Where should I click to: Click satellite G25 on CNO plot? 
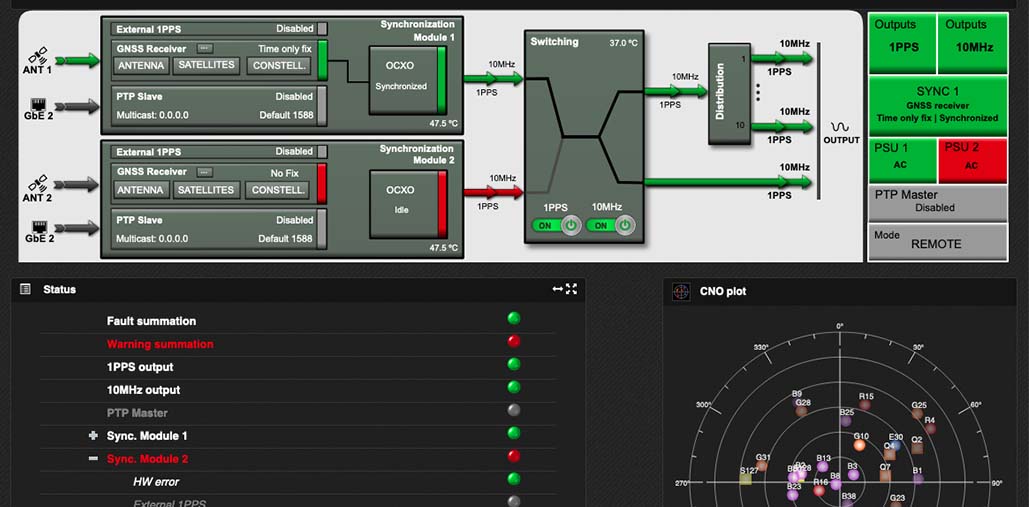917,413
